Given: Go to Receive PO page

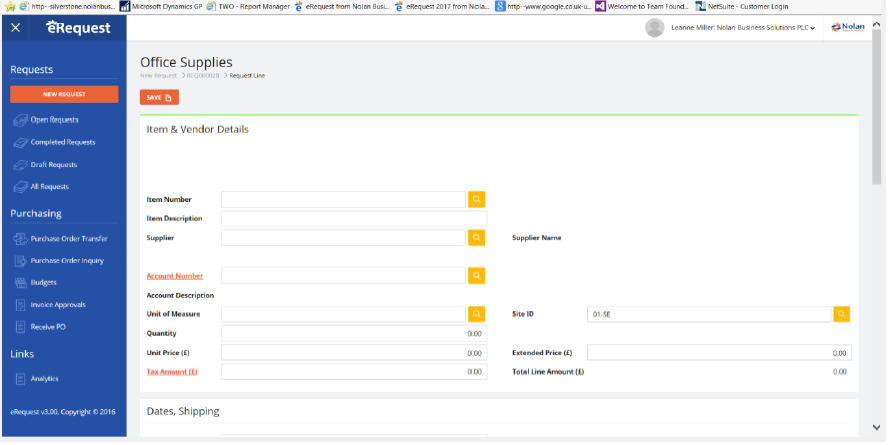Looking at the screenshot, I should click(x=48, y=327).
